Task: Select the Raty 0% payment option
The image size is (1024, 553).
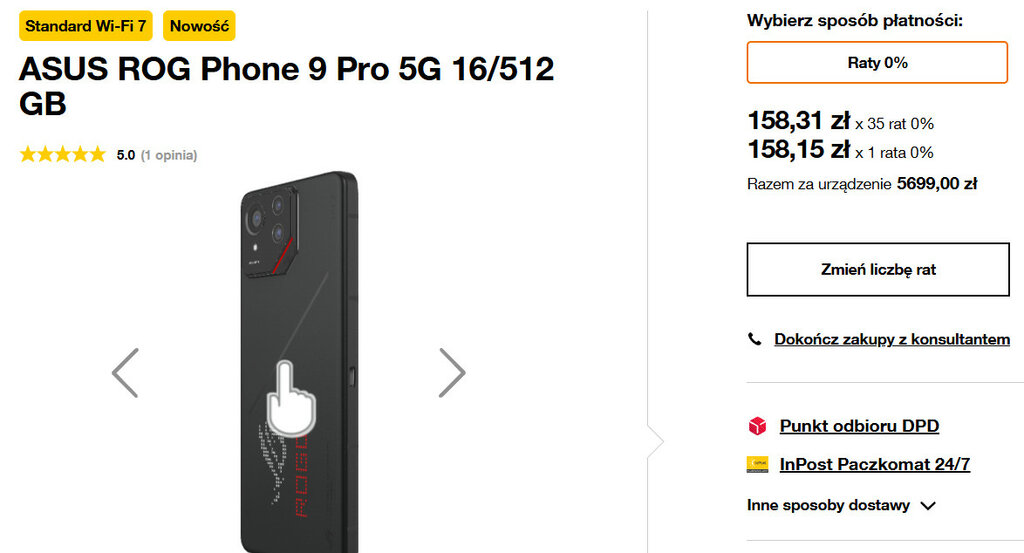Action: [x=877, y=62]
